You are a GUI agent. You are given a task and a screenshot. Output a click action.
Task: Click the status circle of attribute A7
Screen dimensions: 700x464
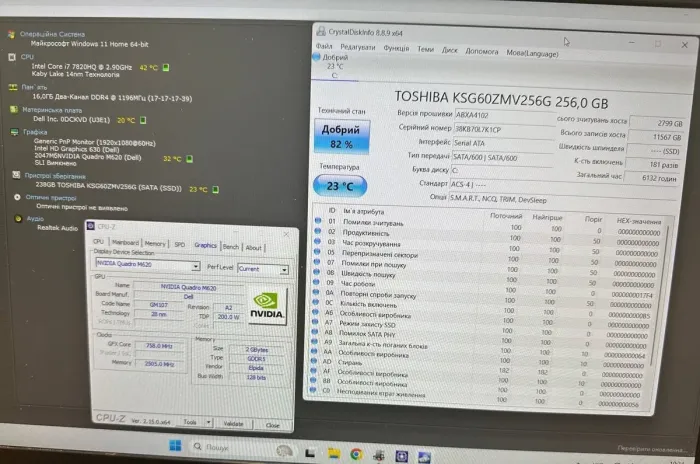pyautogui.click(x=315, y=322)
